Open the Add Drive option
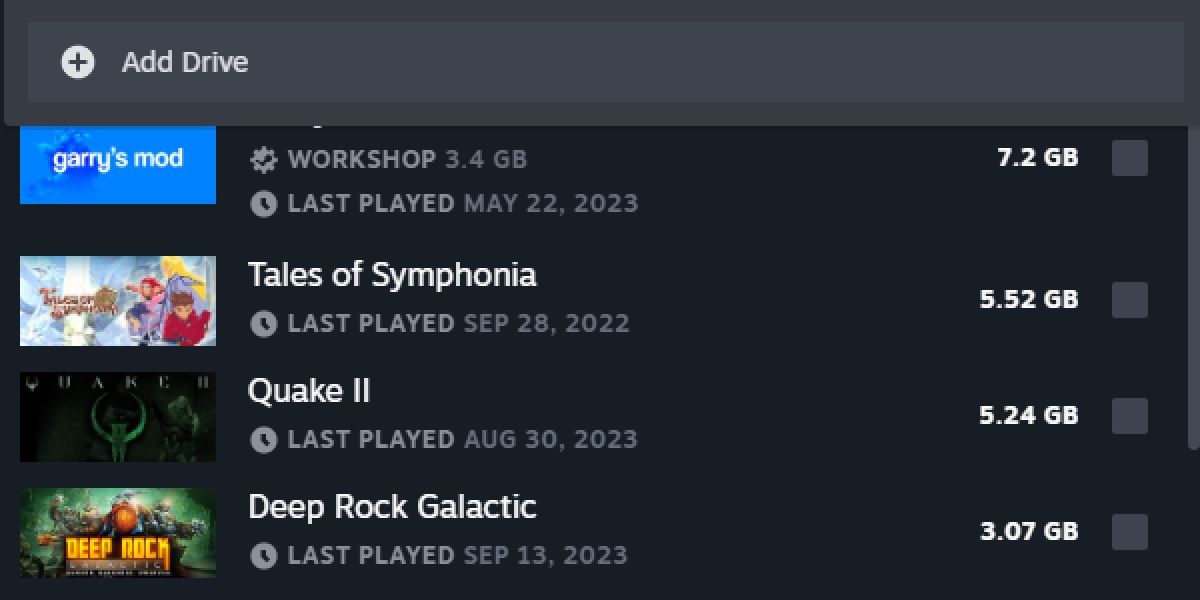This screenshot has height=600, width=1200. tap(186, 62)
